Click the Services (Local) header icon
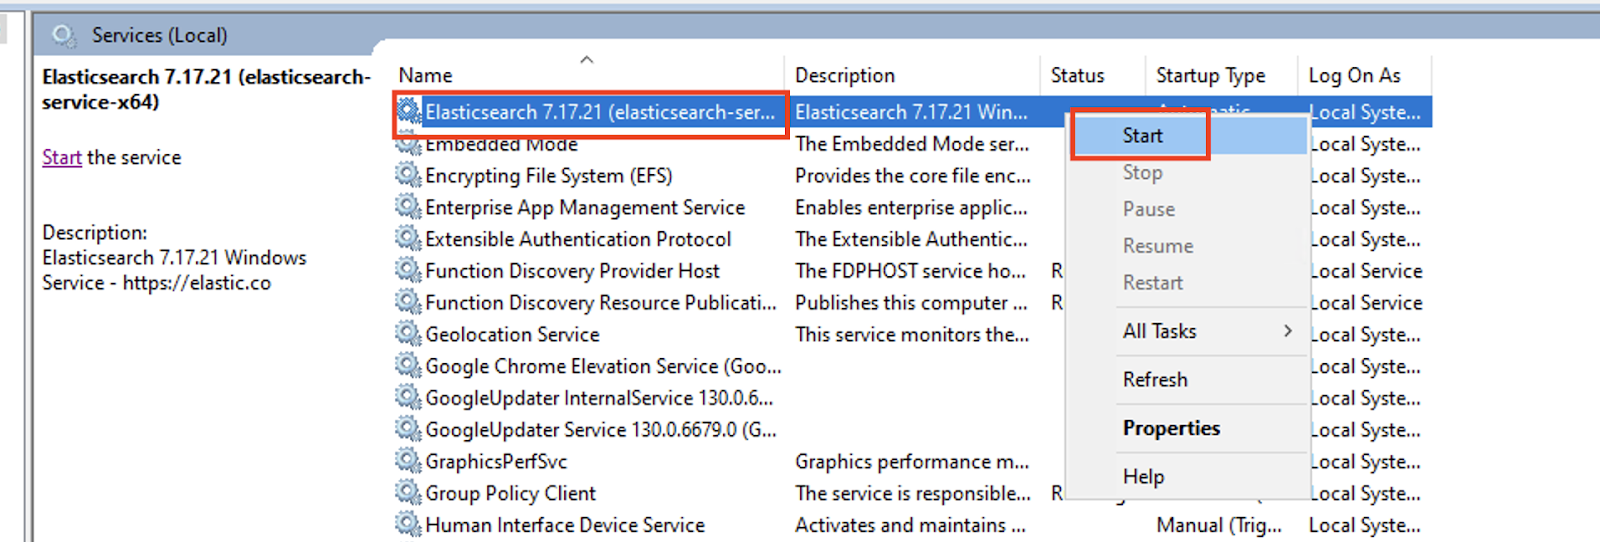This screenshot has height=542, width=1600. [64, 36]
